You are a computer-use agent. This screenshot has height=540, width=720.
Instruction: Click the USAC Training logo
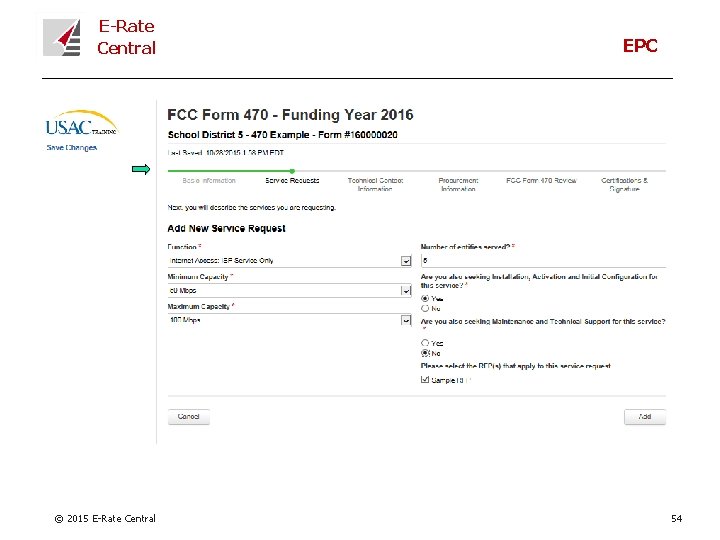click(x=81, y=125)
